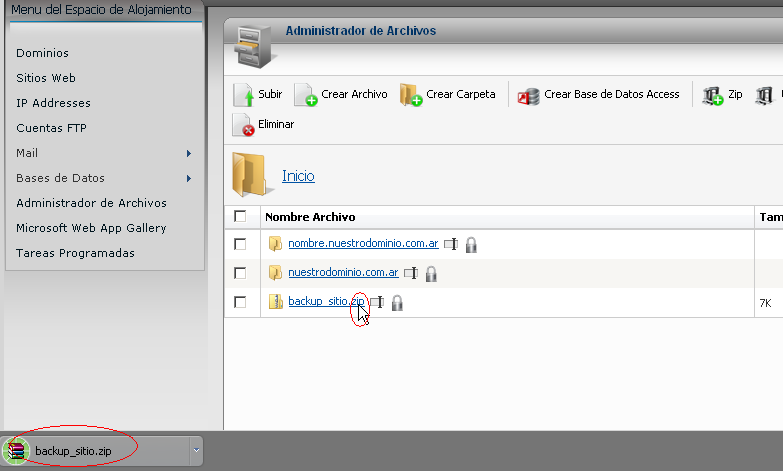The height and width of the screenshot is (471, 783).
Task: Expand the Bases de Datos submenu arrow
Action: point(189,178)
